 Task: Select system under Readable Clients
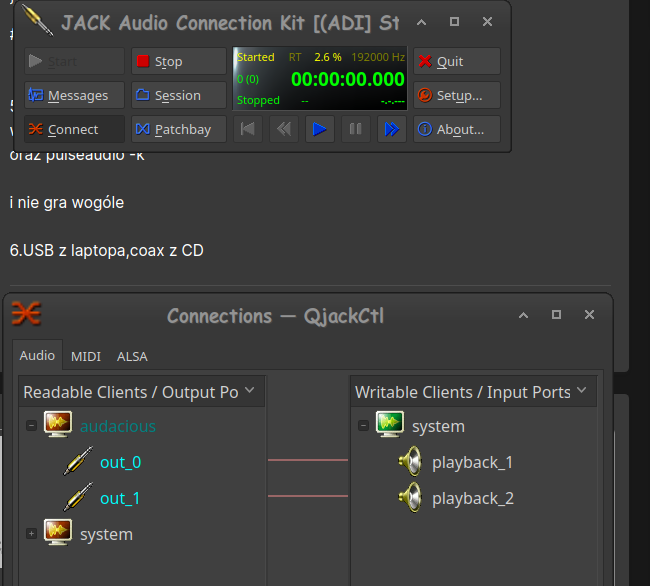(107, 534)
